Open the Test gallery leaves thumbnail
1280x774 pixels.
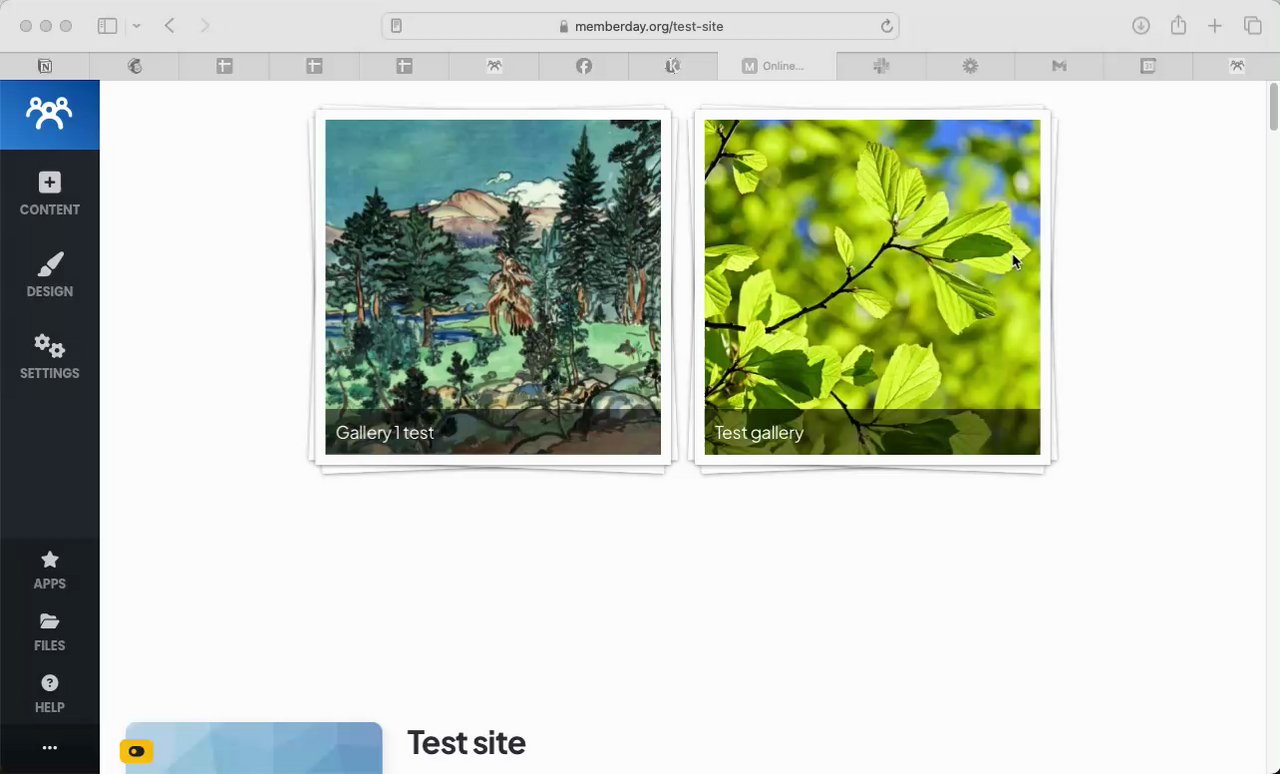[872, 287]
